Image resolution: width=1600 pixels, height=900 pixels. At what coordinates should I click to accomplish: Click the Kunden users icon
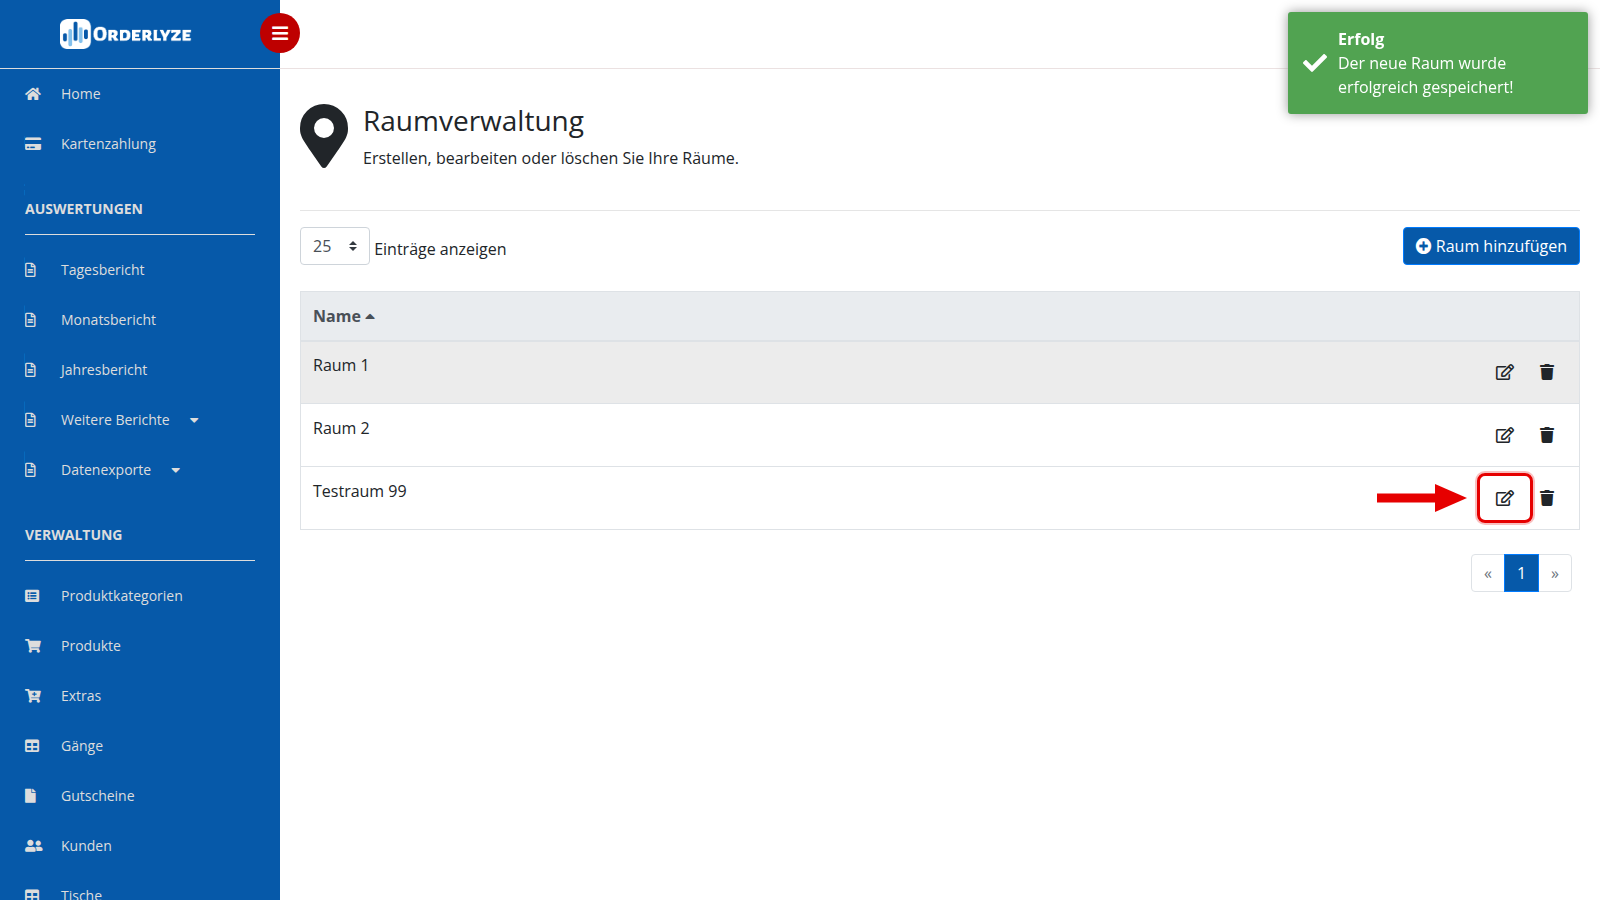[34, 846]
